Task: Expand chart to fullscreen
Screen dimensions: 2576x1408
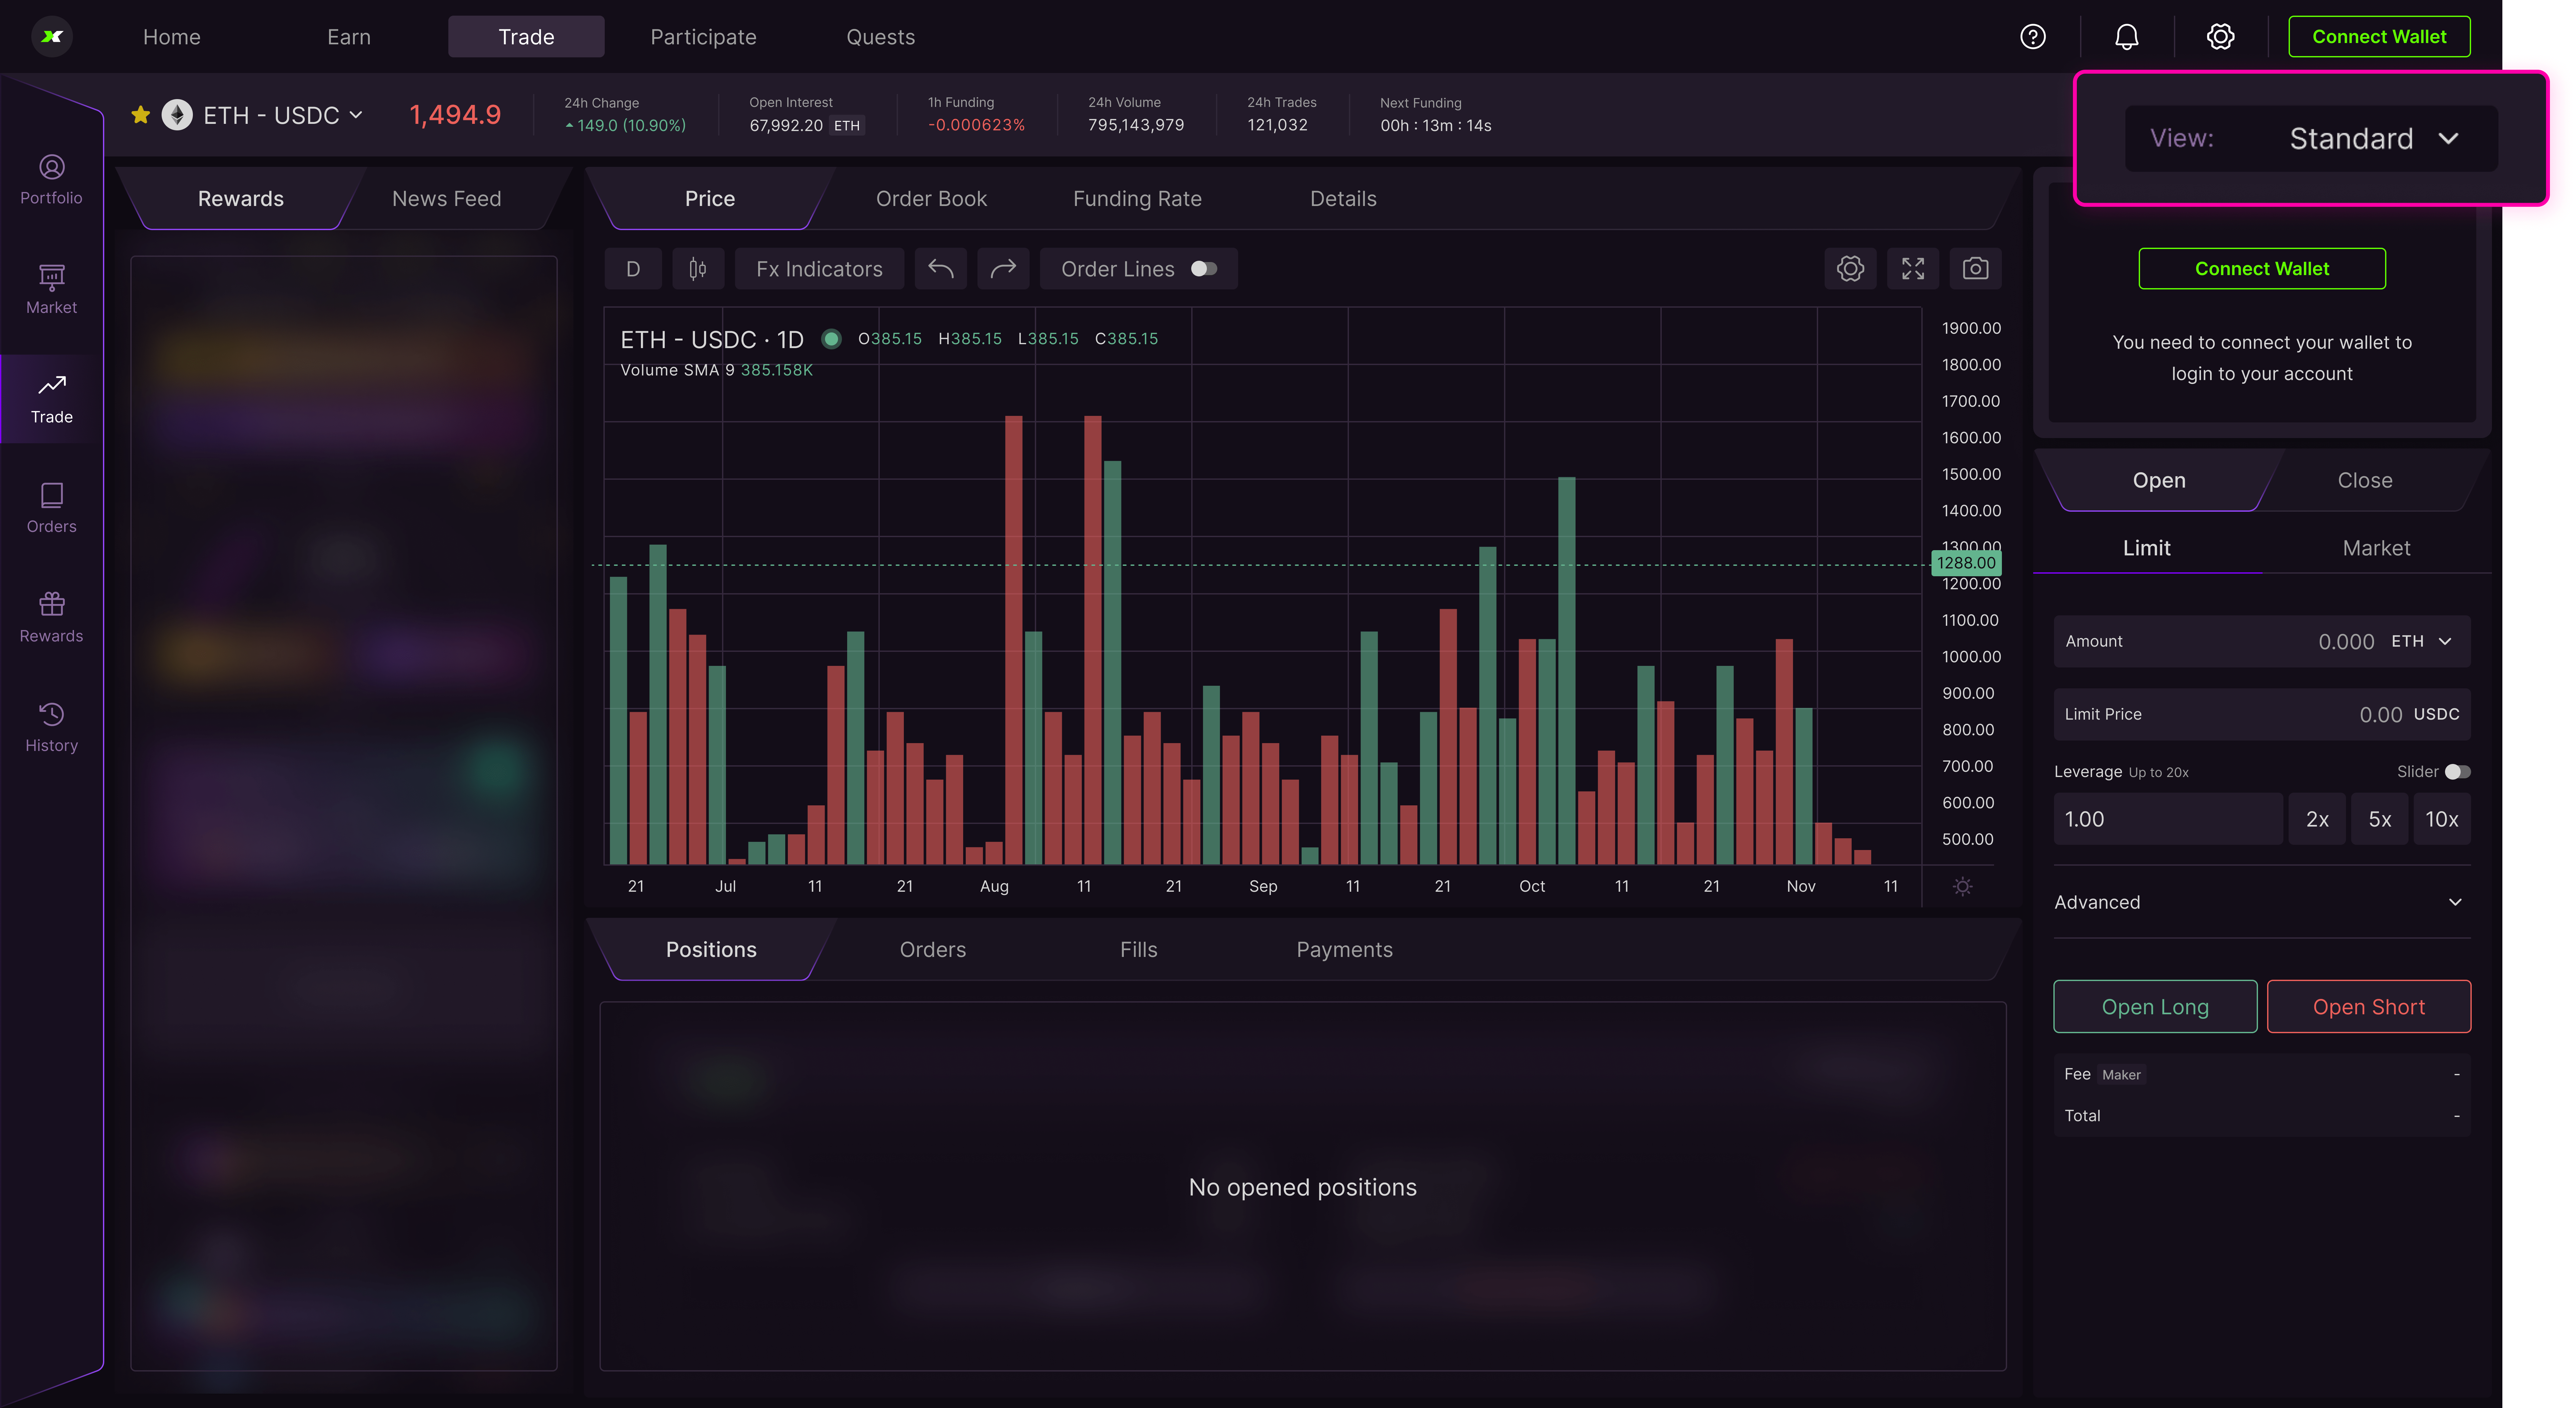Action: 1913,269
